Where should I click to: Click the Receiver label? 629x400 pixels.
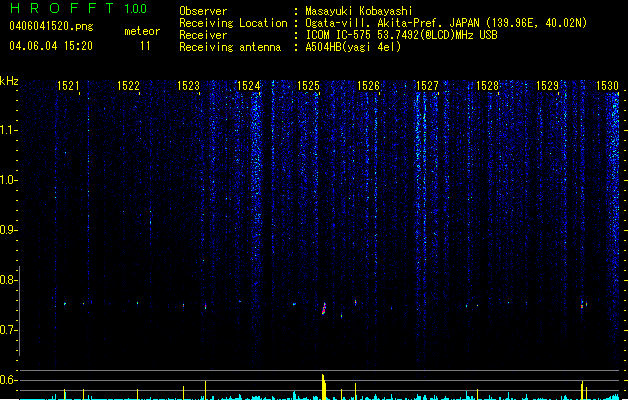pos(203,35)
